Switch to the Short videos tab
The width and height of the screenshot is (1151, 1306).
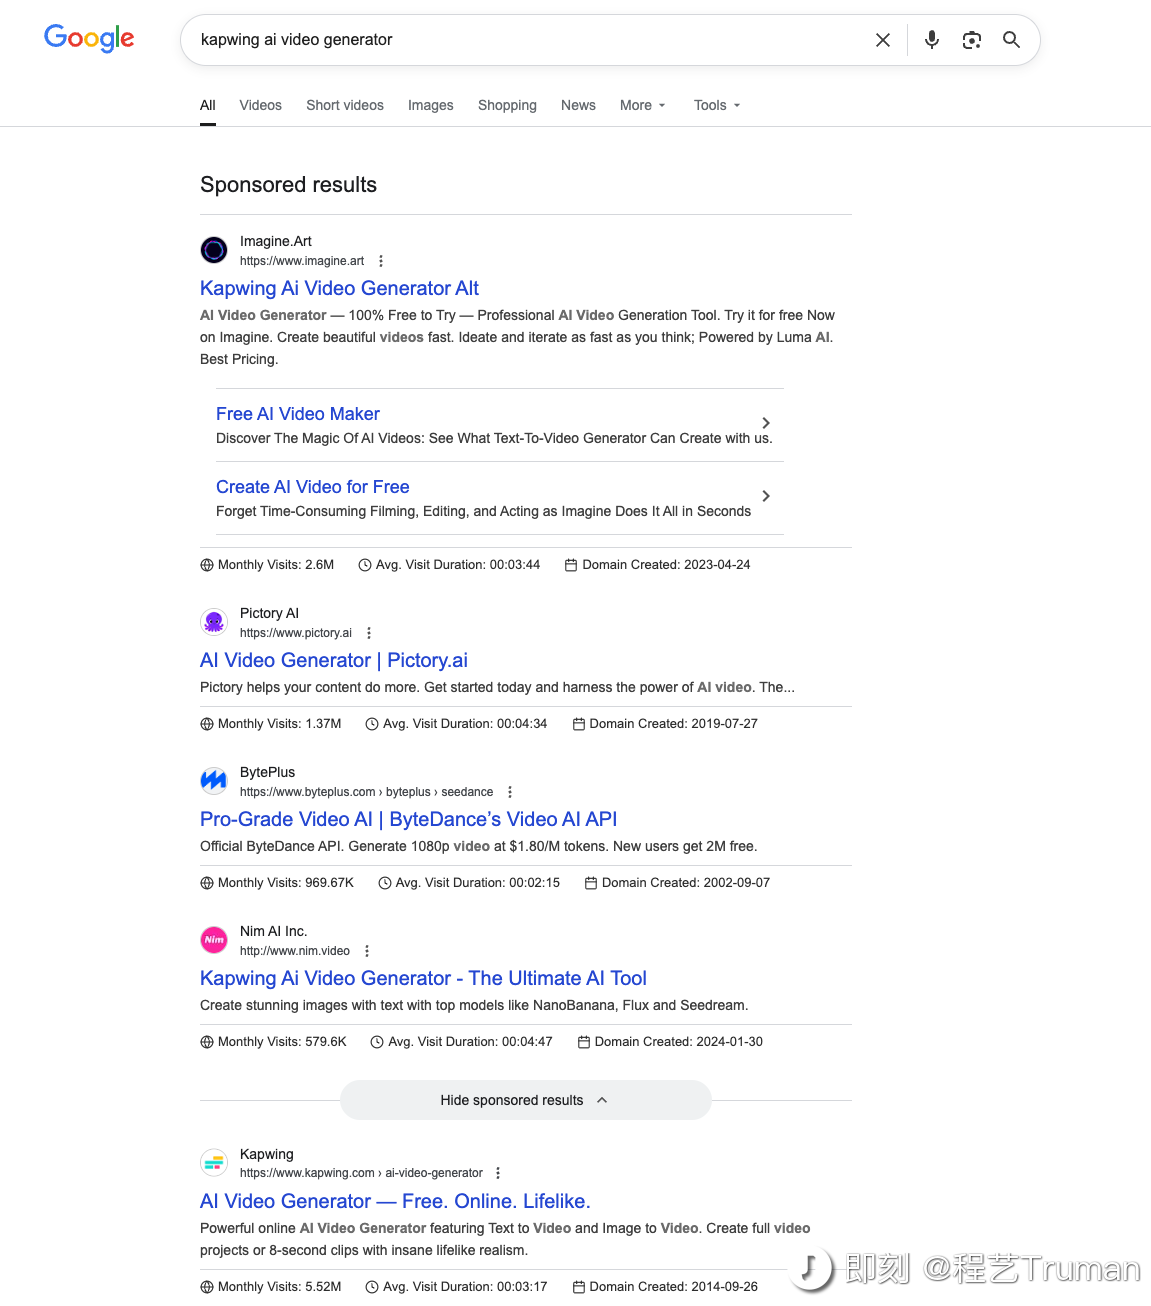click(x=345, y=105)
